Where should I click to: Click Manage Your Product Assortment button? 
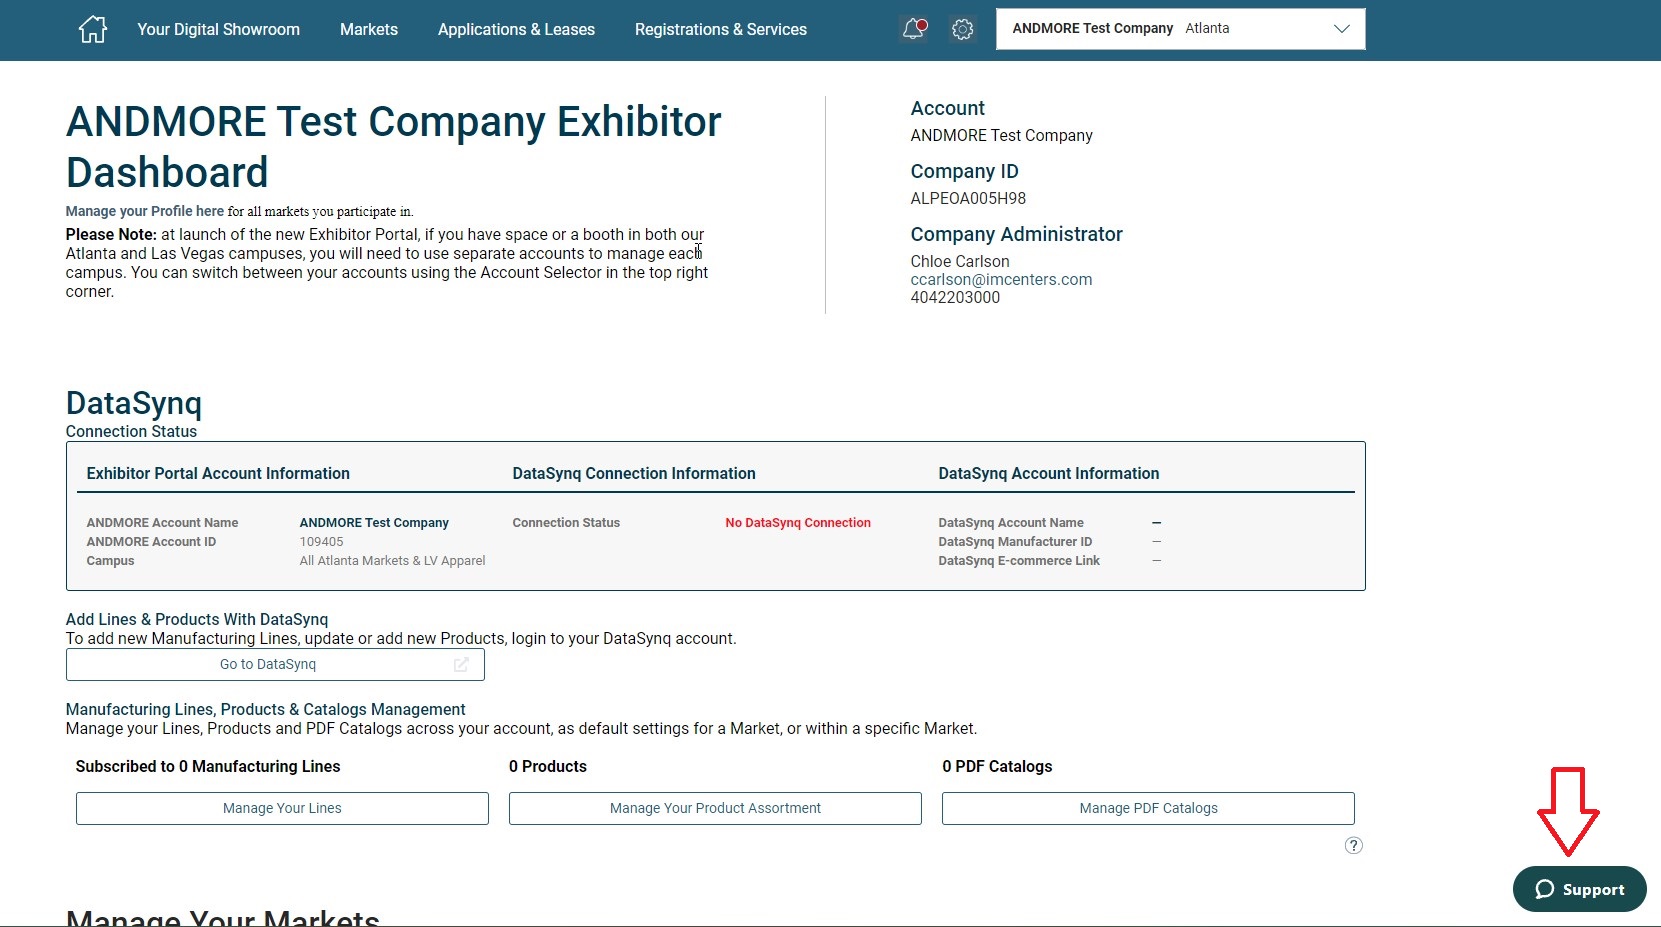click(x=715, y=808)
